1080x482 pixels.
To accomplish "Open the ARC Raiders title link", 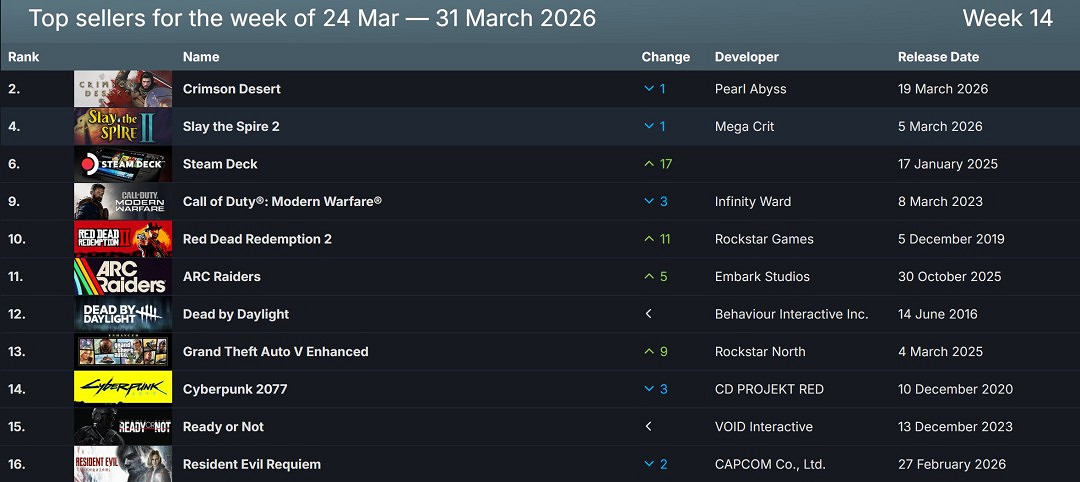I will [x=222, y=276].
